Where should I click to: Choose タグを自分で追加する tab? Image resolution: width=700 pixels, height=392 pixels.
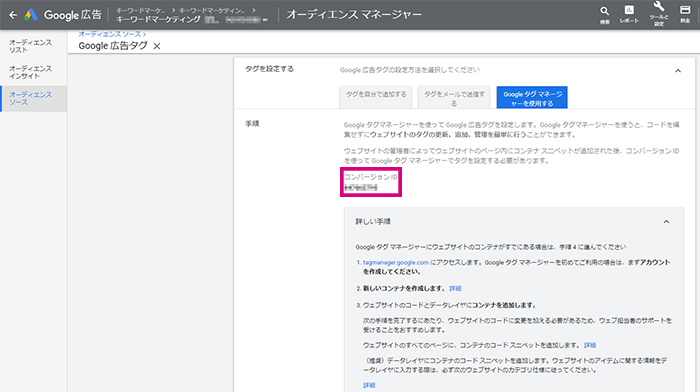(376, 97)
